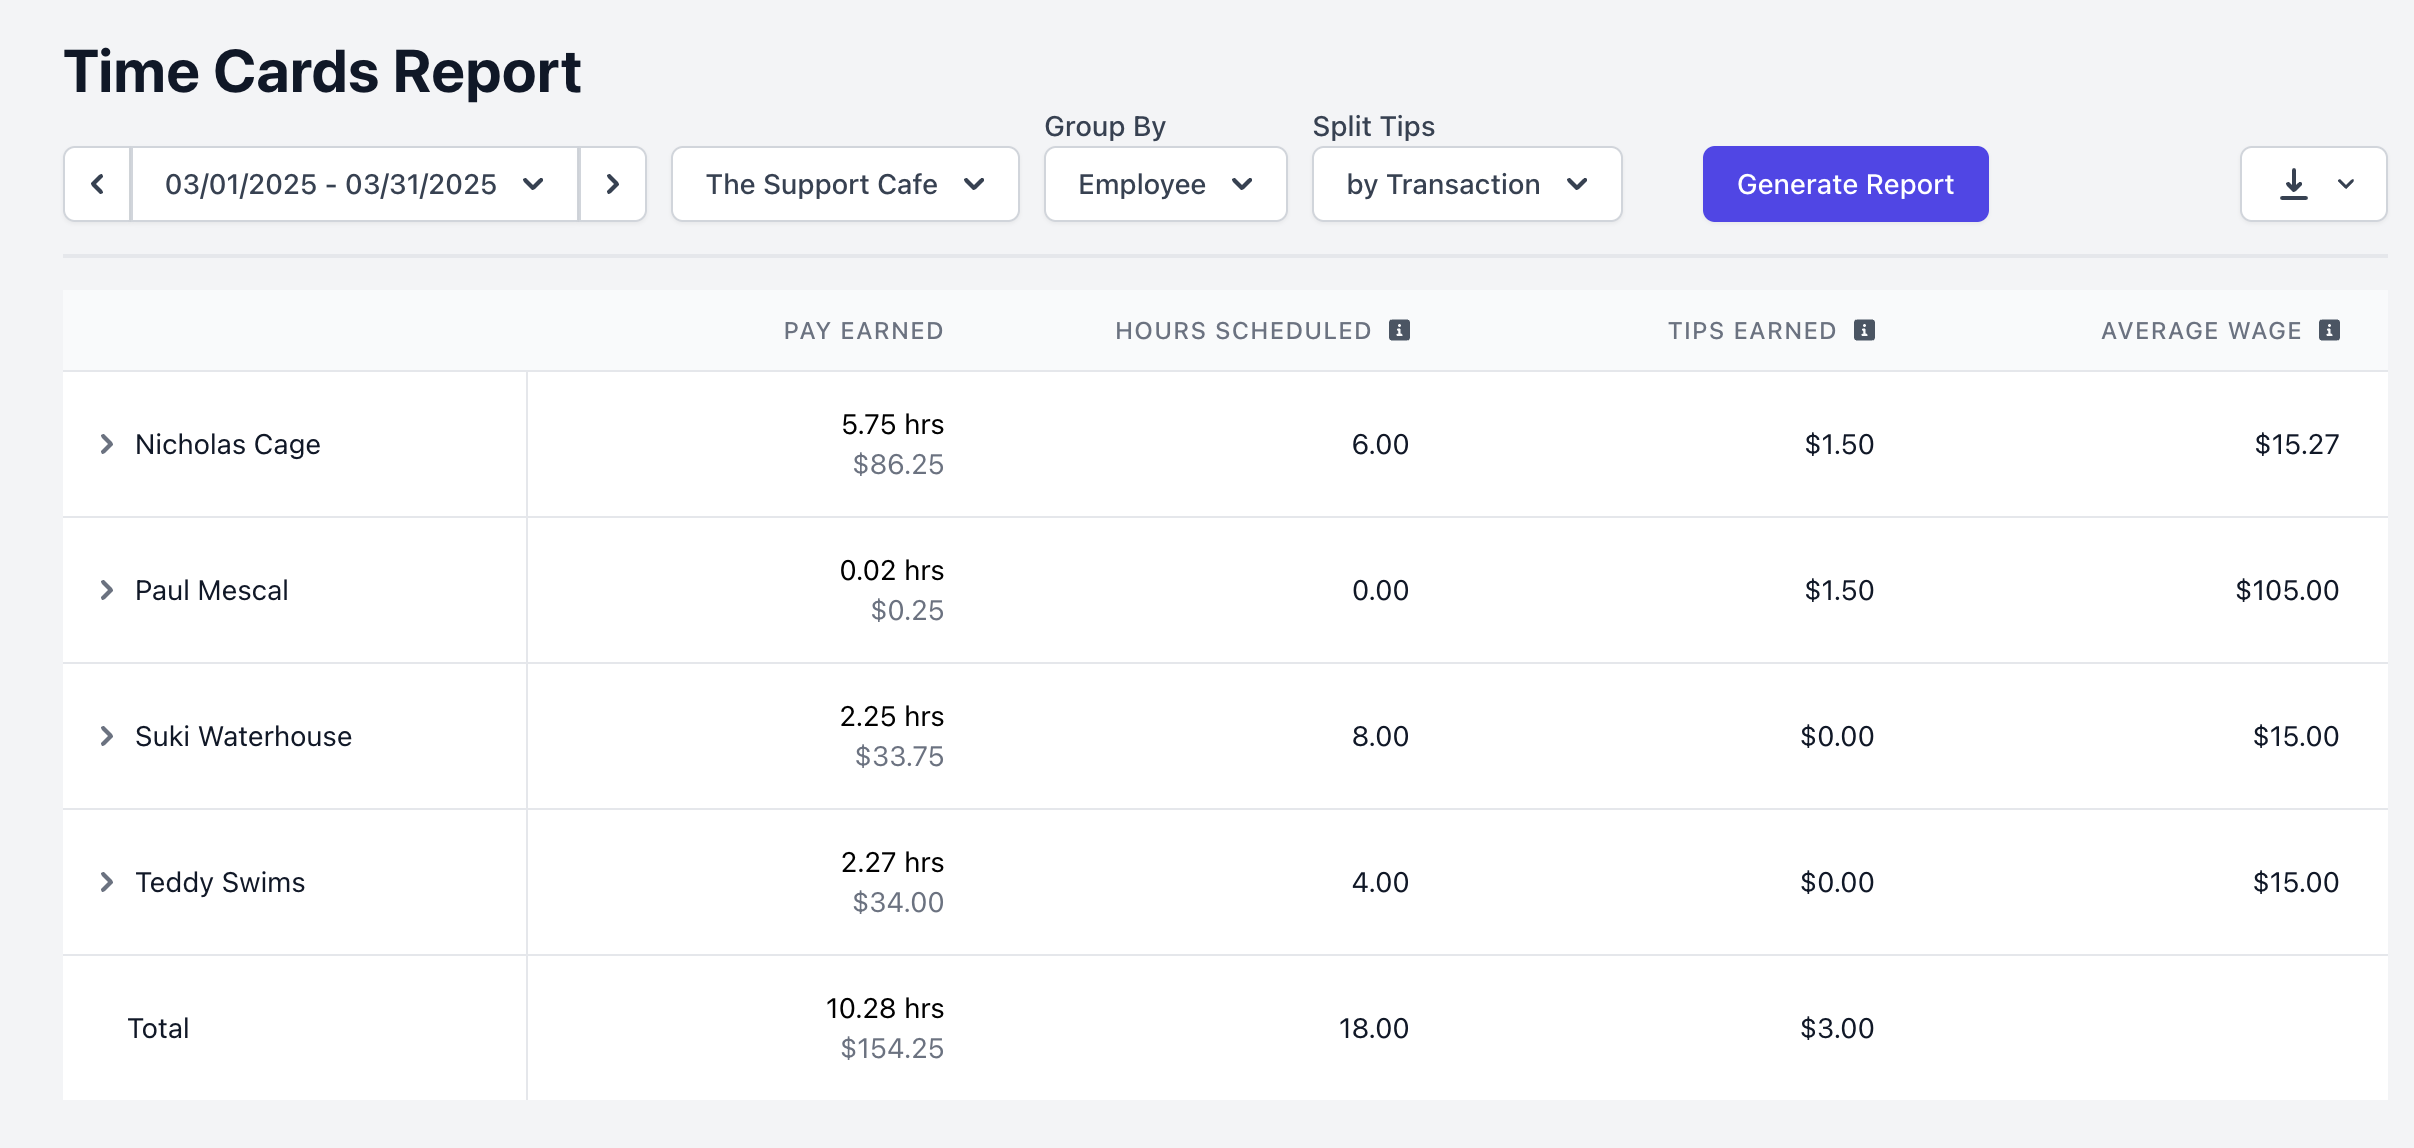Expand Paul Mescal's time card row
2414x1148 pixels.
[106, 590]
